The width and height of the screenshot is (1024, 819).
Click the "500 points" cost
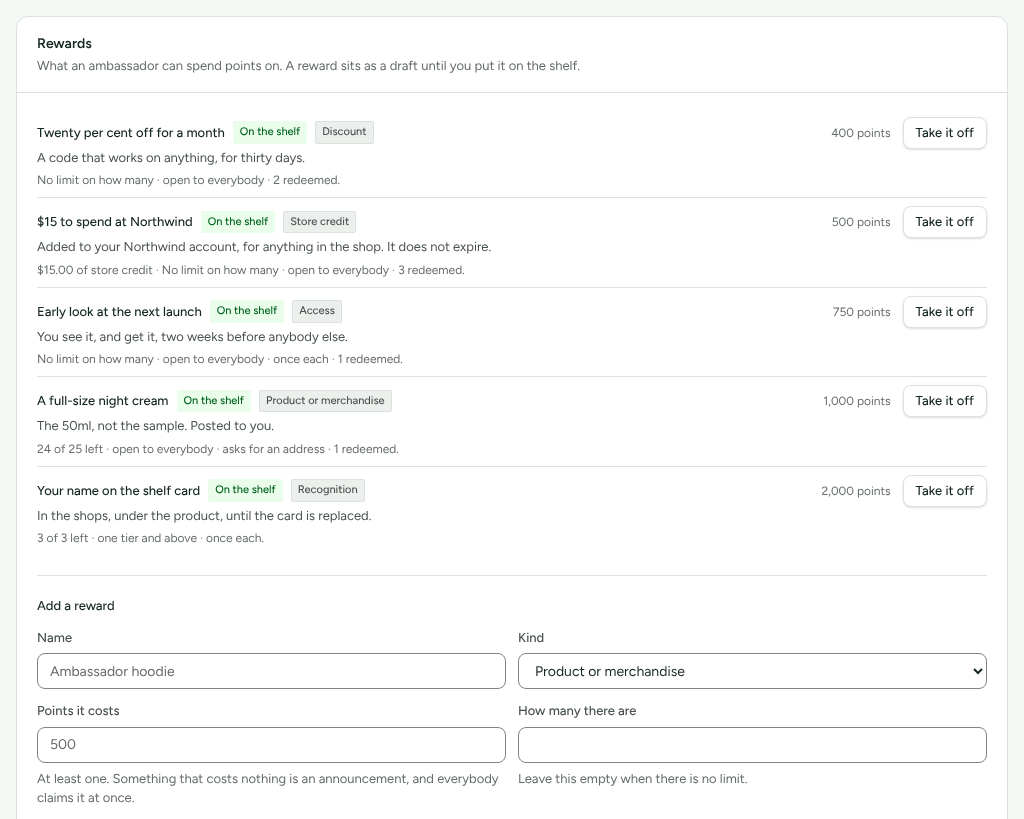(861, 222)
